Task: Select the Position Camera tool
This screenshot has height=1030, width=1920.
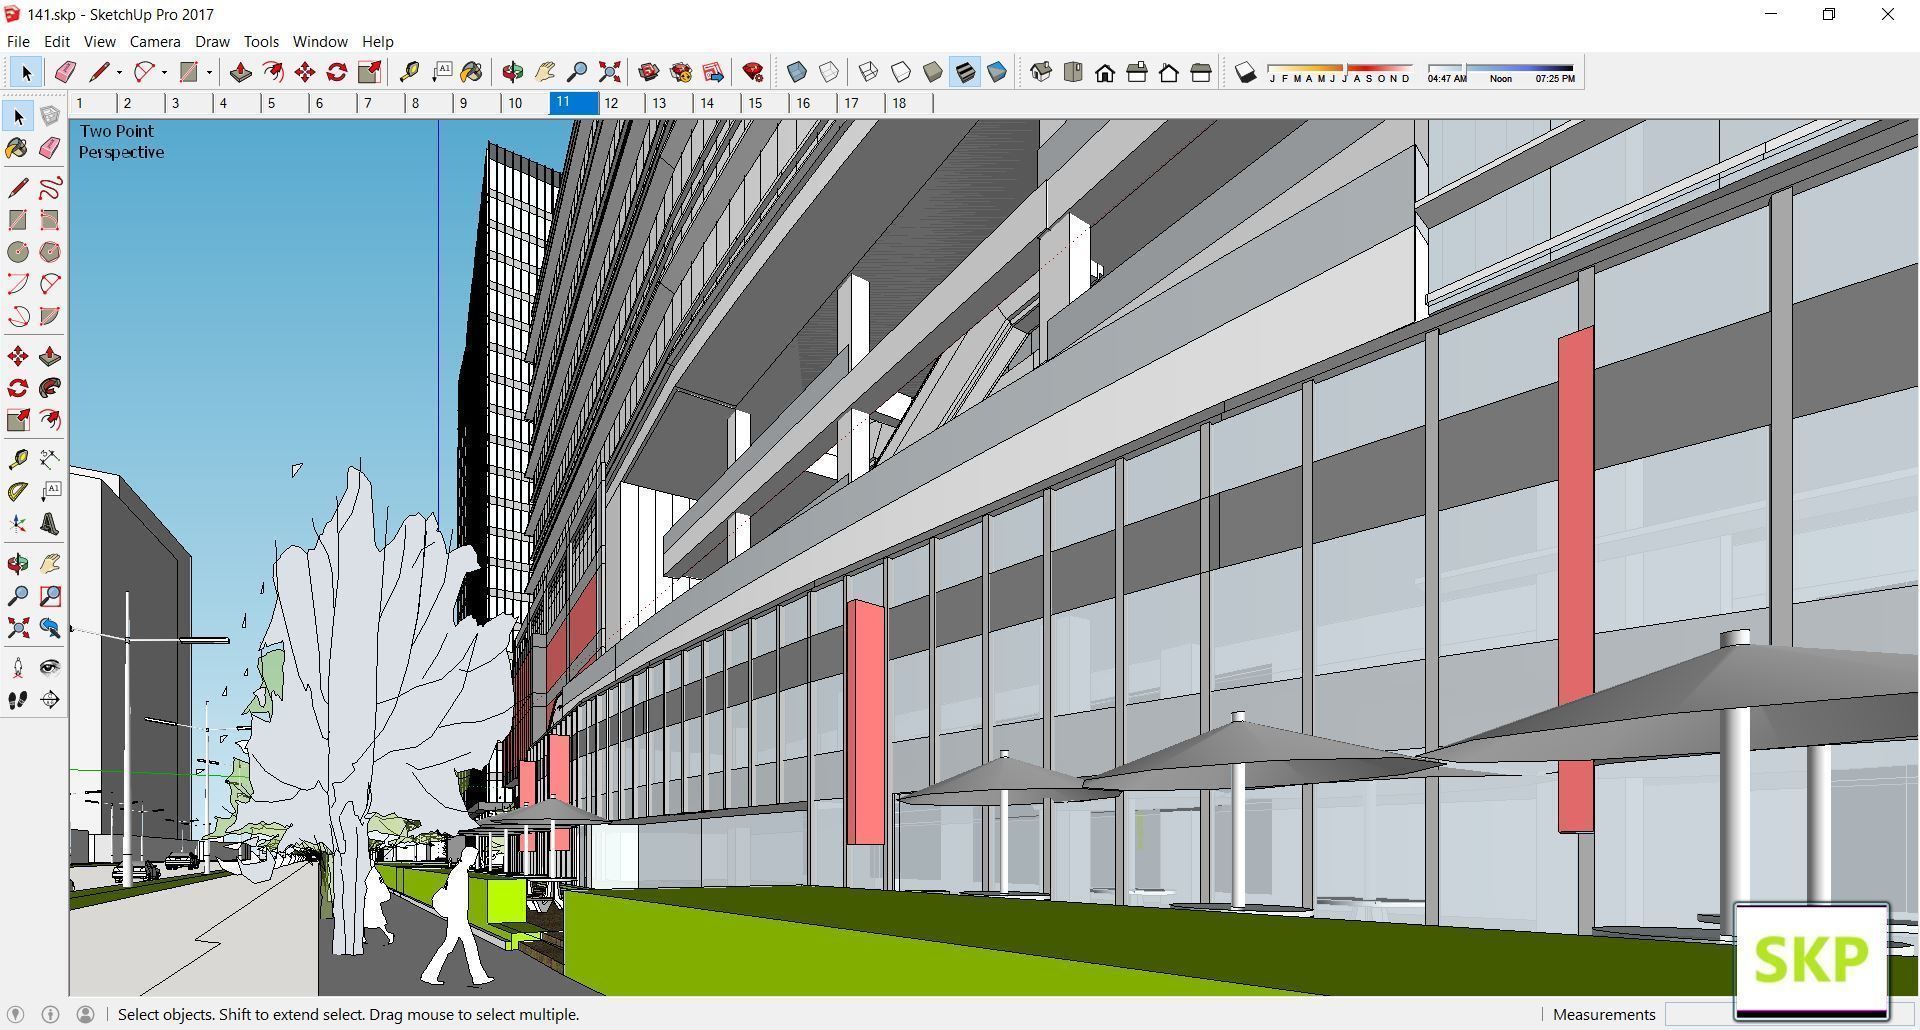Action: tap(18, 668)
